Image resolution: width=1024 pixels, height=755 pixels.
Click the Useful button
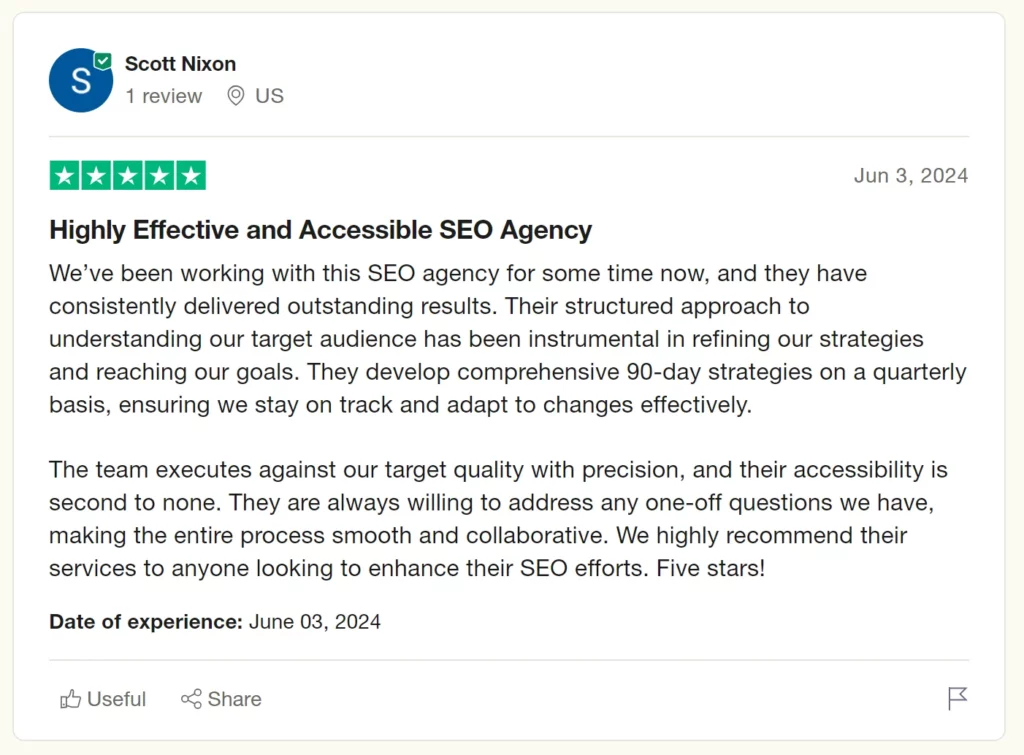[x=101, y=699]
